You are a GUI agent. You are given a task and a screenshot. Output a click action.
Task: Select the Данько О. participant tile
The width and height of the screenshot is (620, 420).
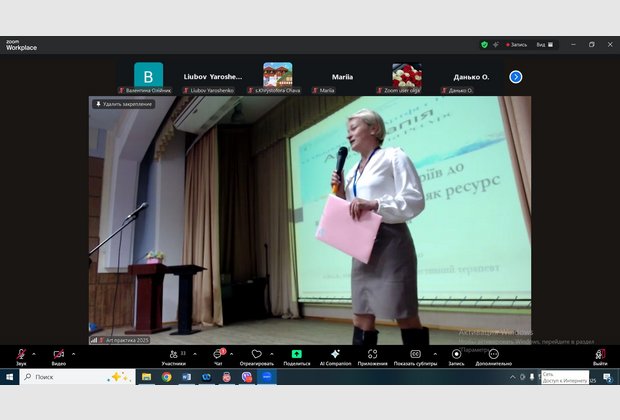click(x=471, y=78)
